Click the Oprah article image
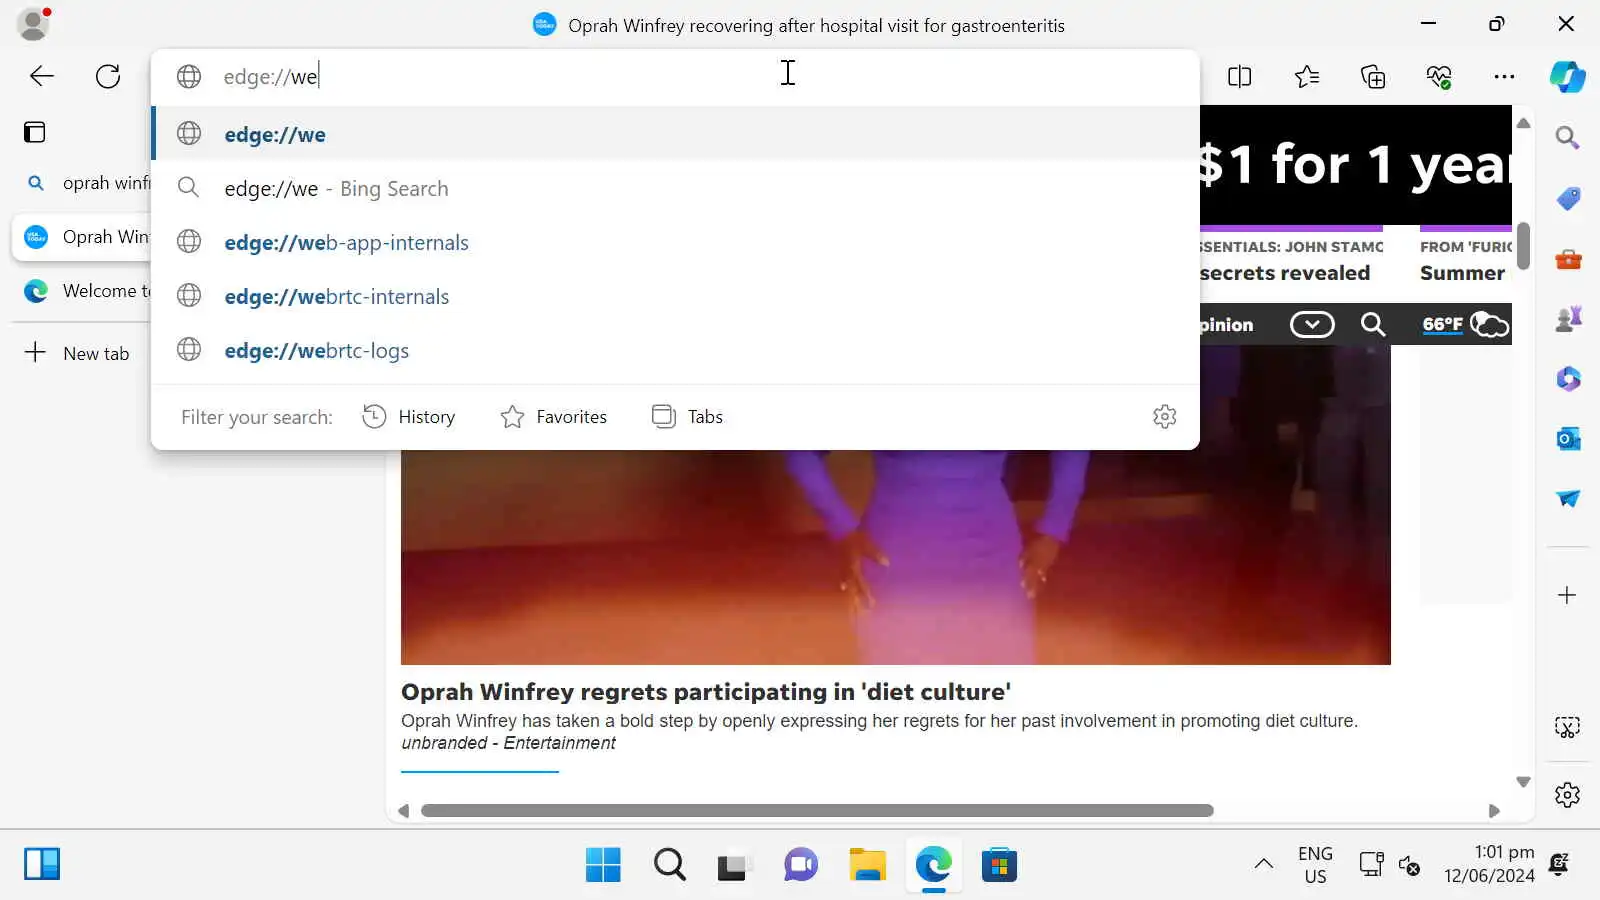Screen dimensions: 1600x900 click(x=896, y=555)
